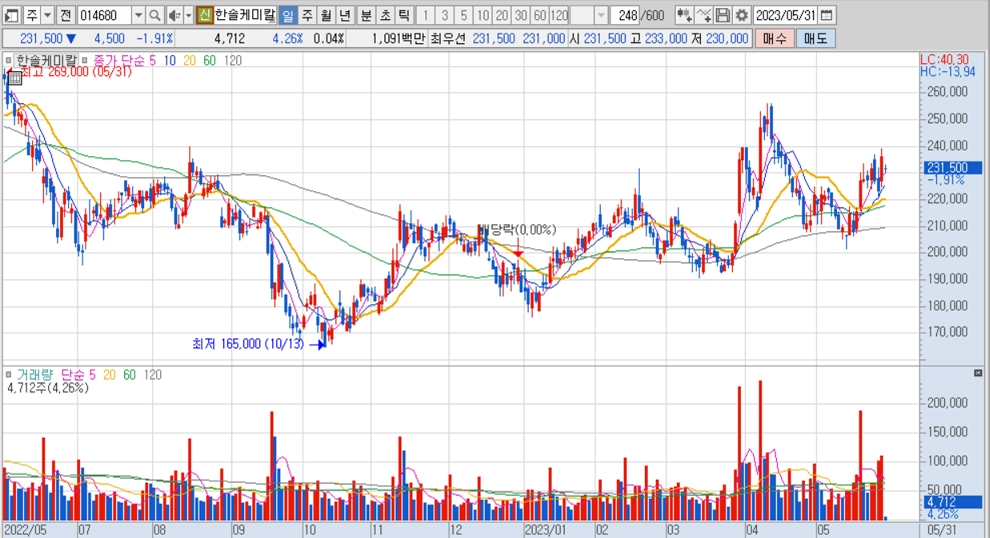This screenshot has height=538, width=990.
Task: Click the 최고 269,000 (05/31) high label
Action: [x=76, y=72]
